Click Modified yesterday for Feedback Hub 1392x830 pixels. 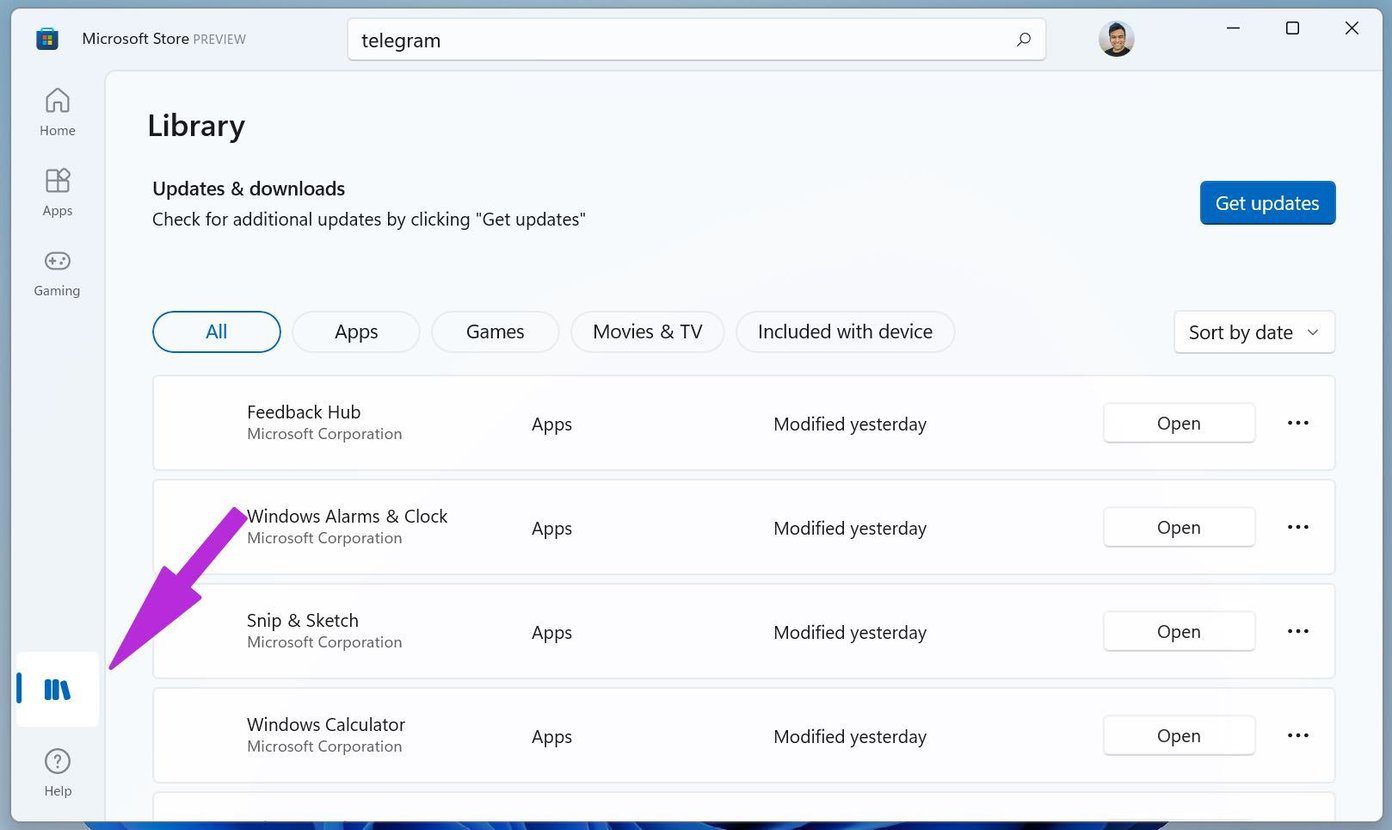[850, 424]
